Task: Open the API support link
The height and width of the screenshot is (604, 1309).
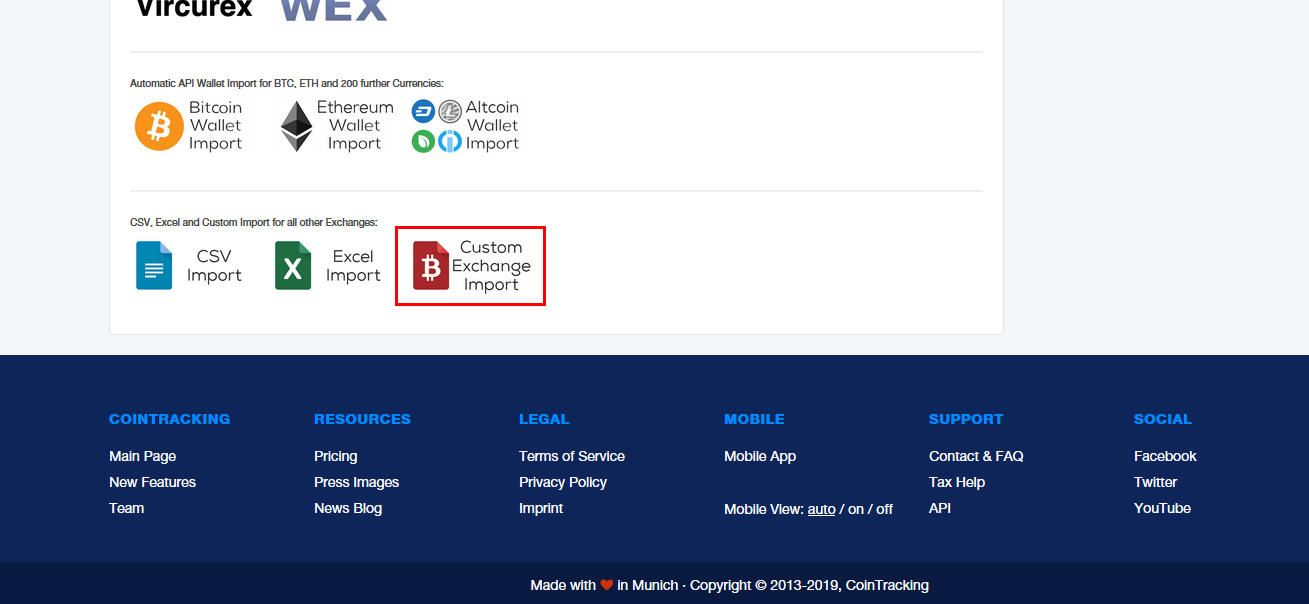Action: [x=940, y=508]
